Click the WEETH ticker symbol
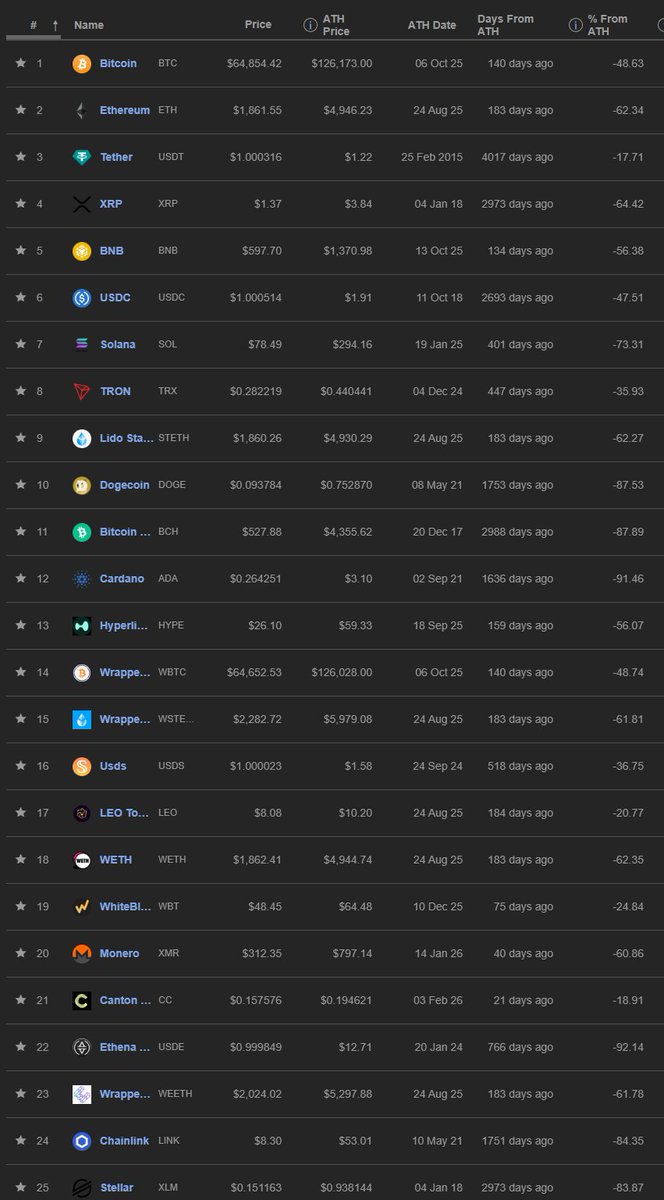This screenshot has width=664, height=1200. pyautogui.click(x=175, y=1094)
